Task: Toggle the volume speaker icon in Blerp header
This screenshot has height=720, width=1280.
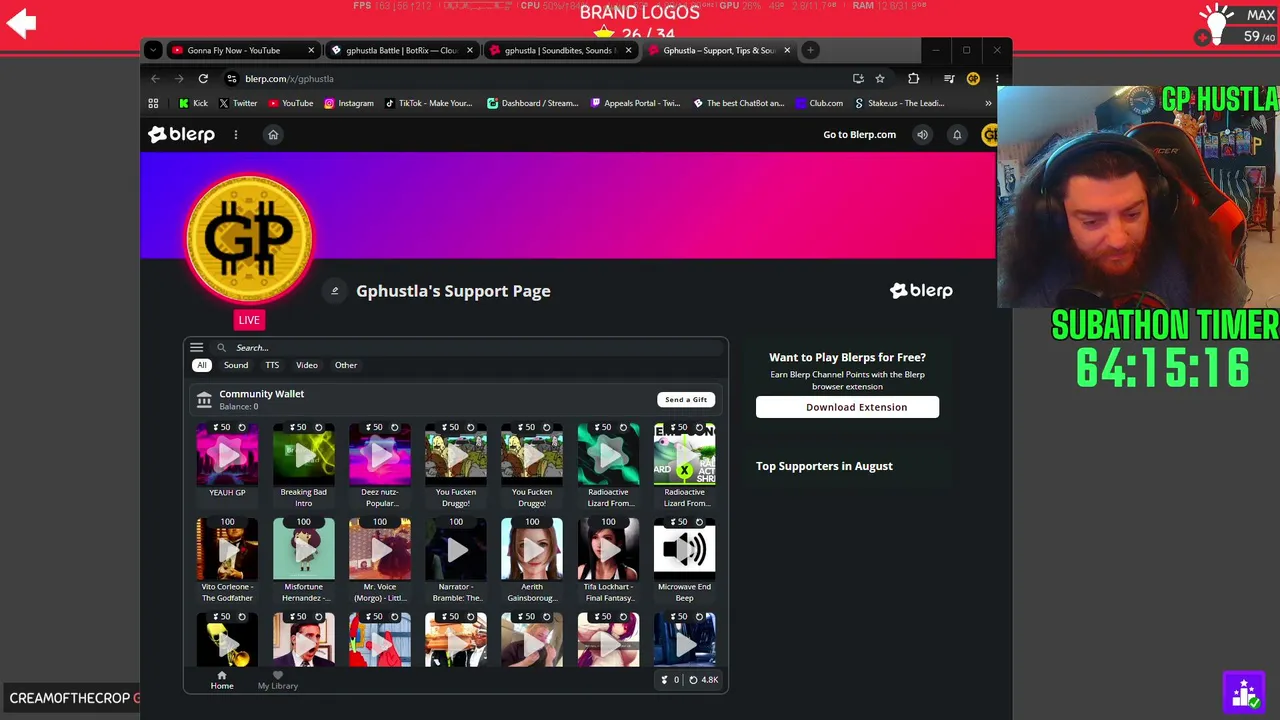Action: 922,135
